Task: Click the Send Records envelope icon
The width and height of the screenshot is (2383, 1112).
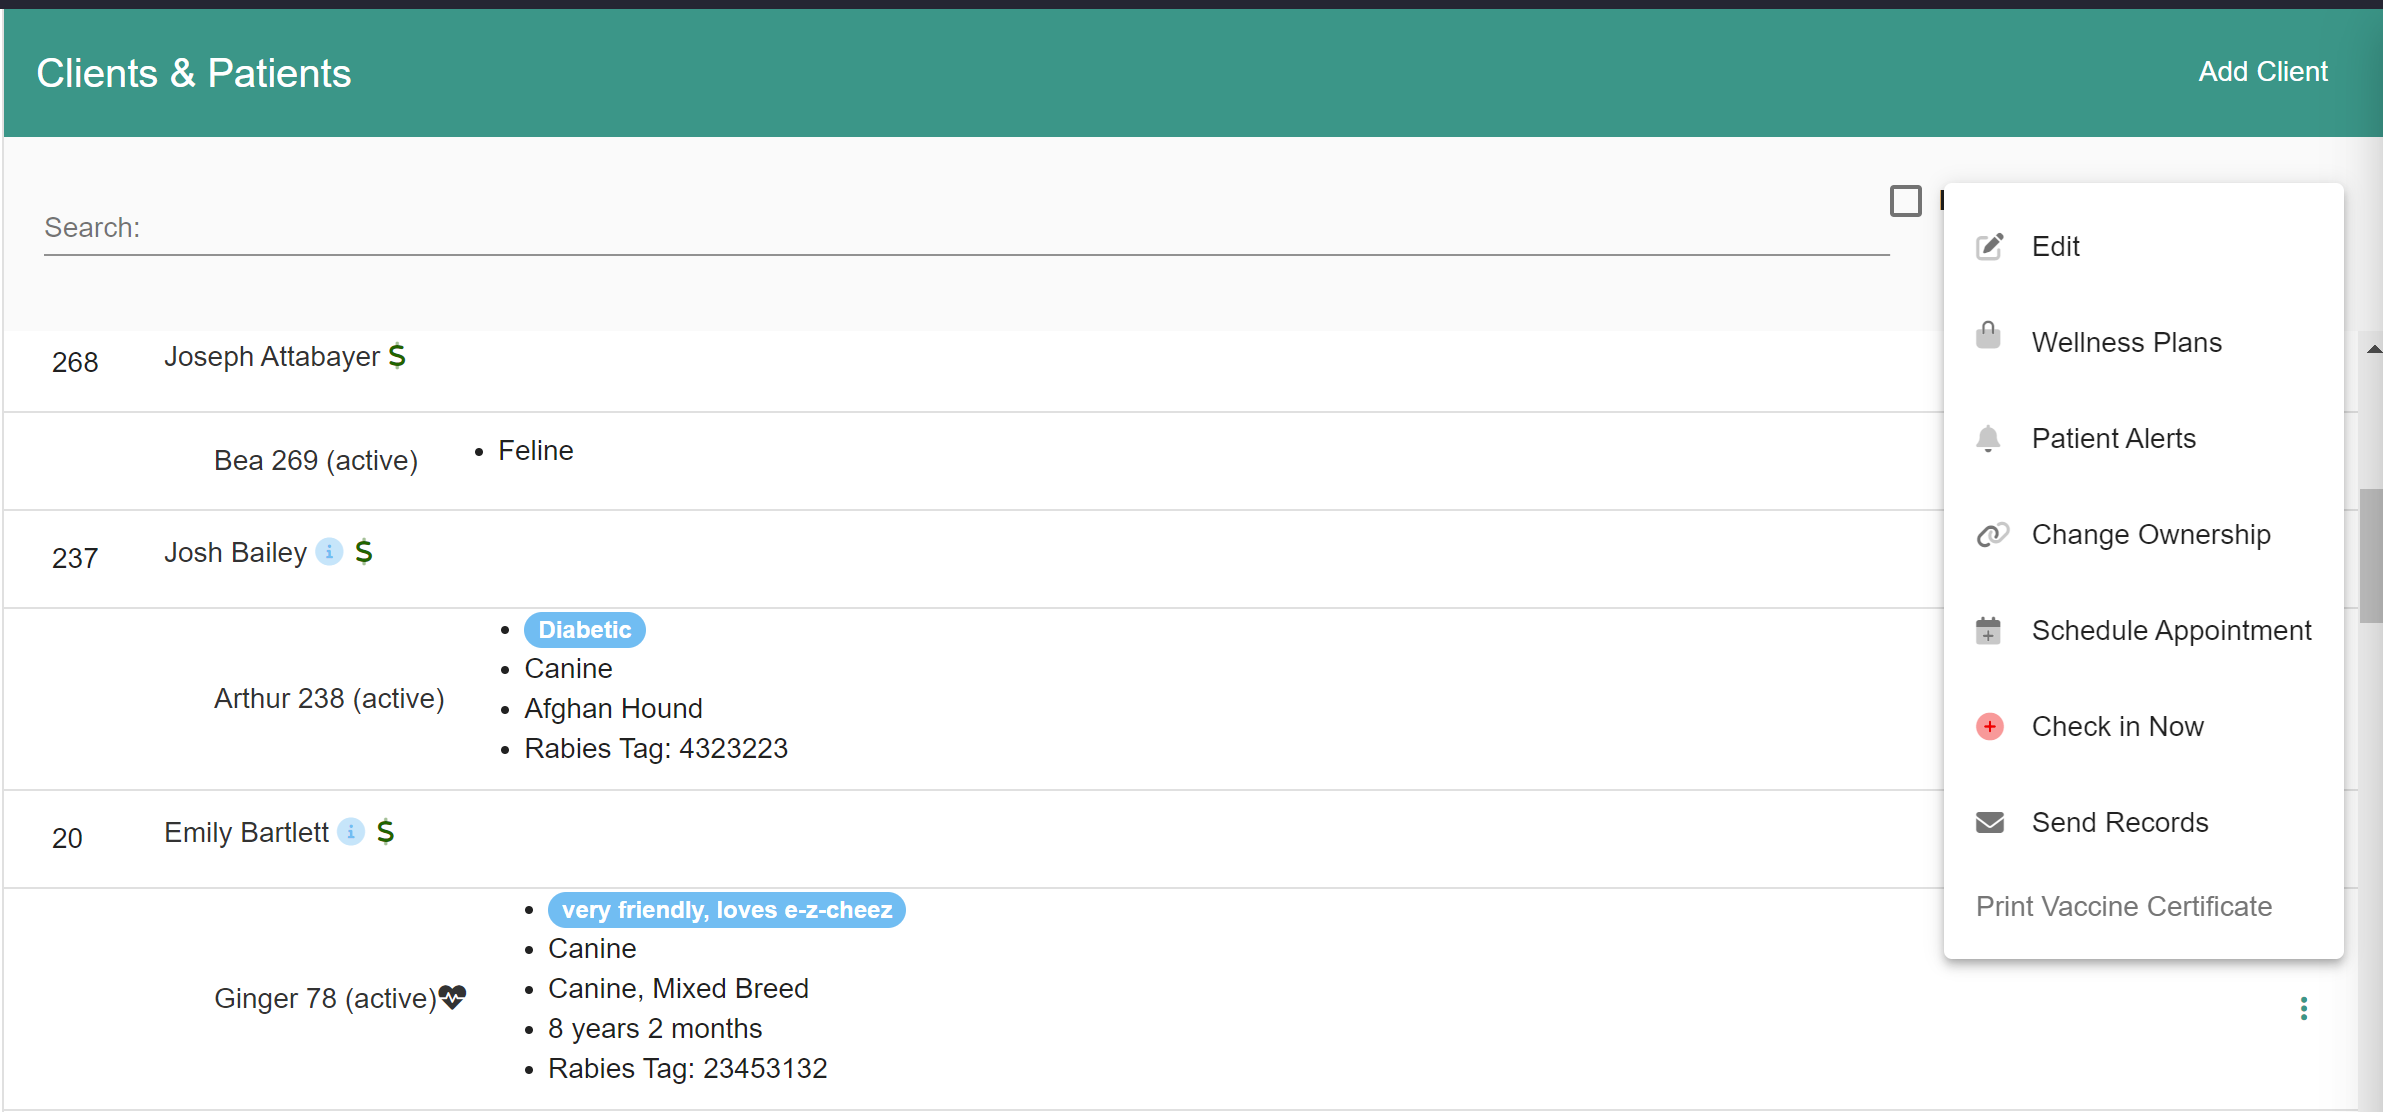Action: pos(1989,823)
